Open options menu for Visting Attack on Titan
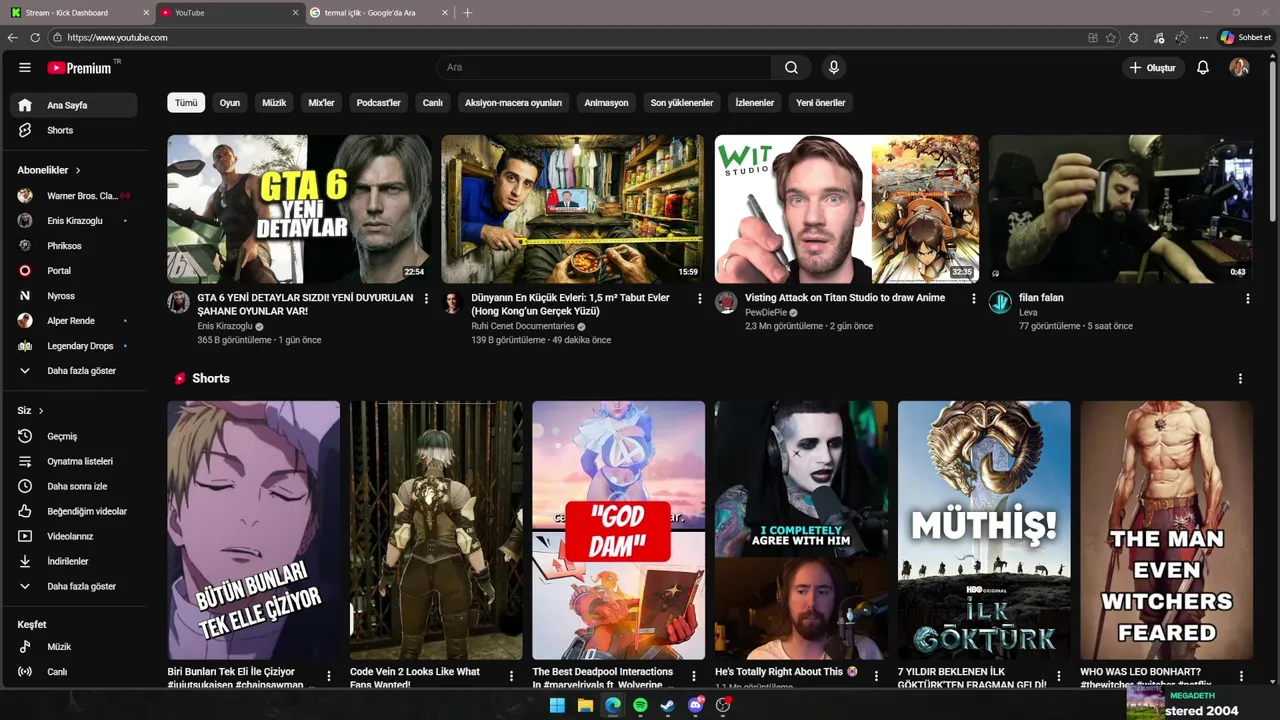 coord(974,299)
